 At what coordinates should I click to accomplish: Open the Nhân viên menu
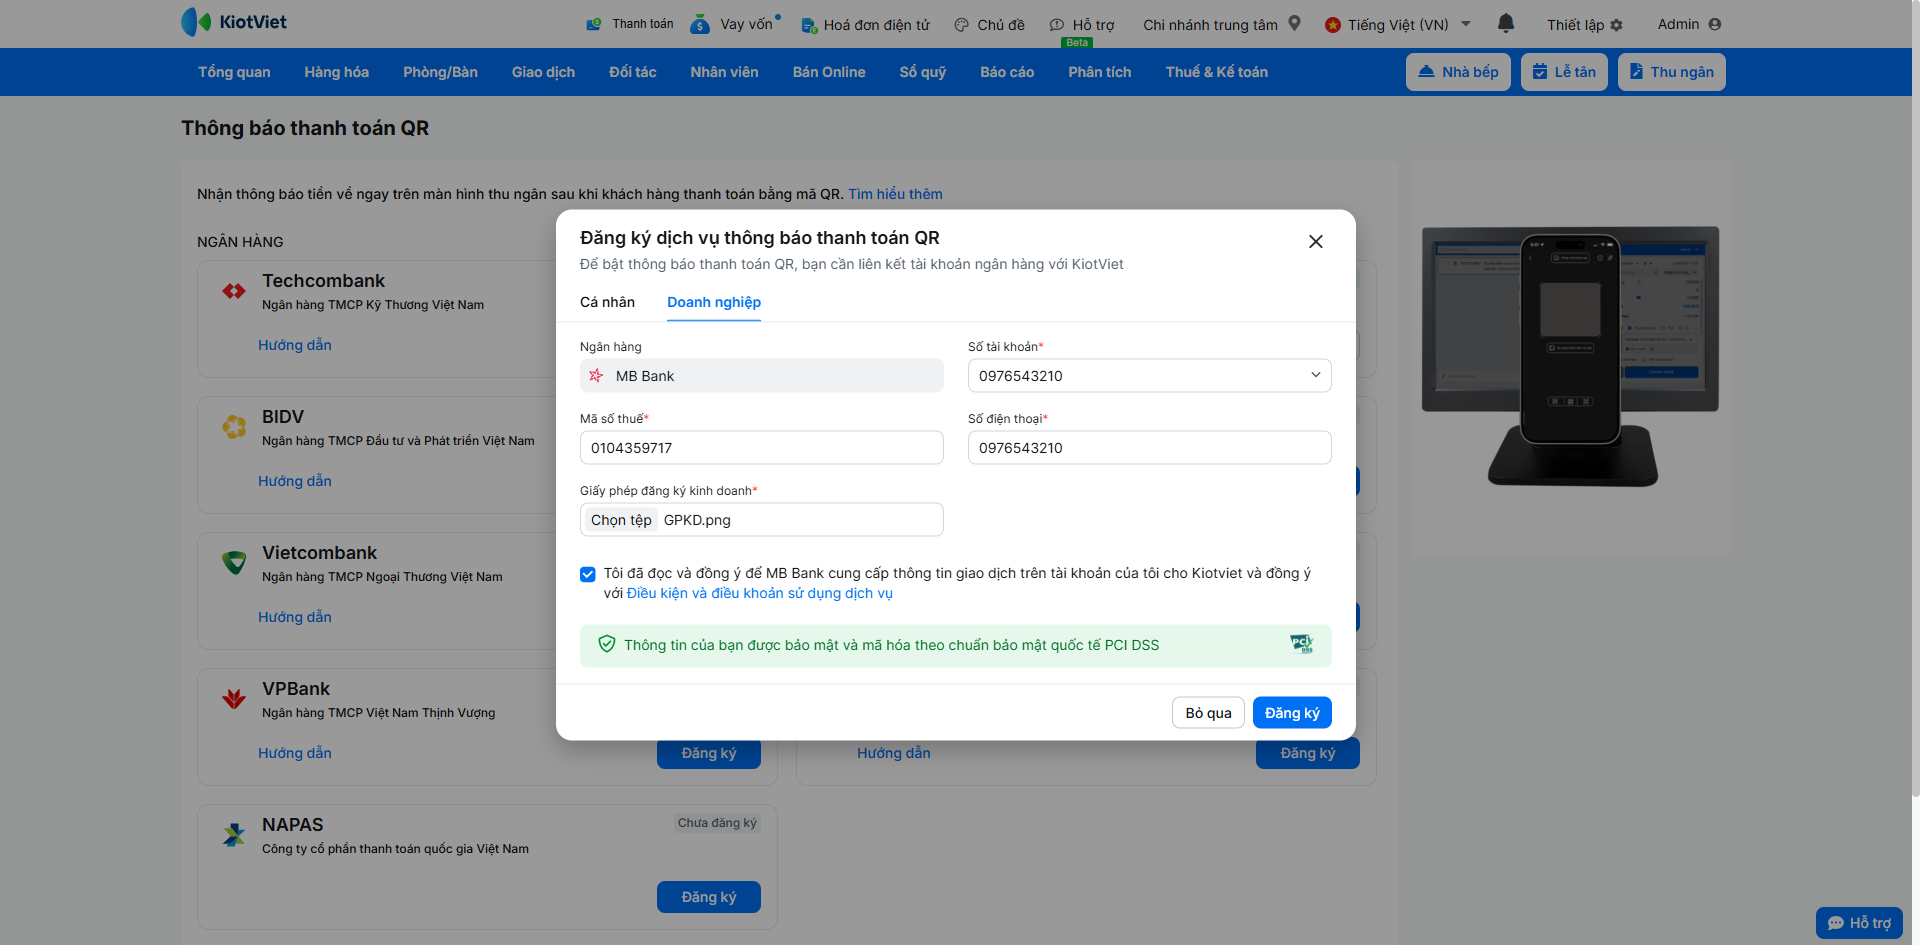coord(724,72)
